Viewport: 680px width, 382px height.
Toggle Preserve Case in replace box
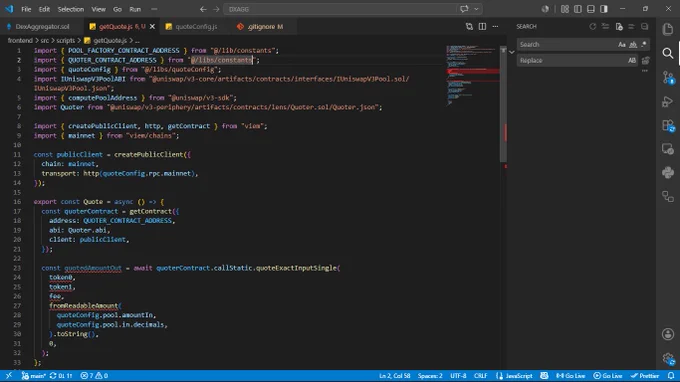pyautogui.click(x=632, y=60)
